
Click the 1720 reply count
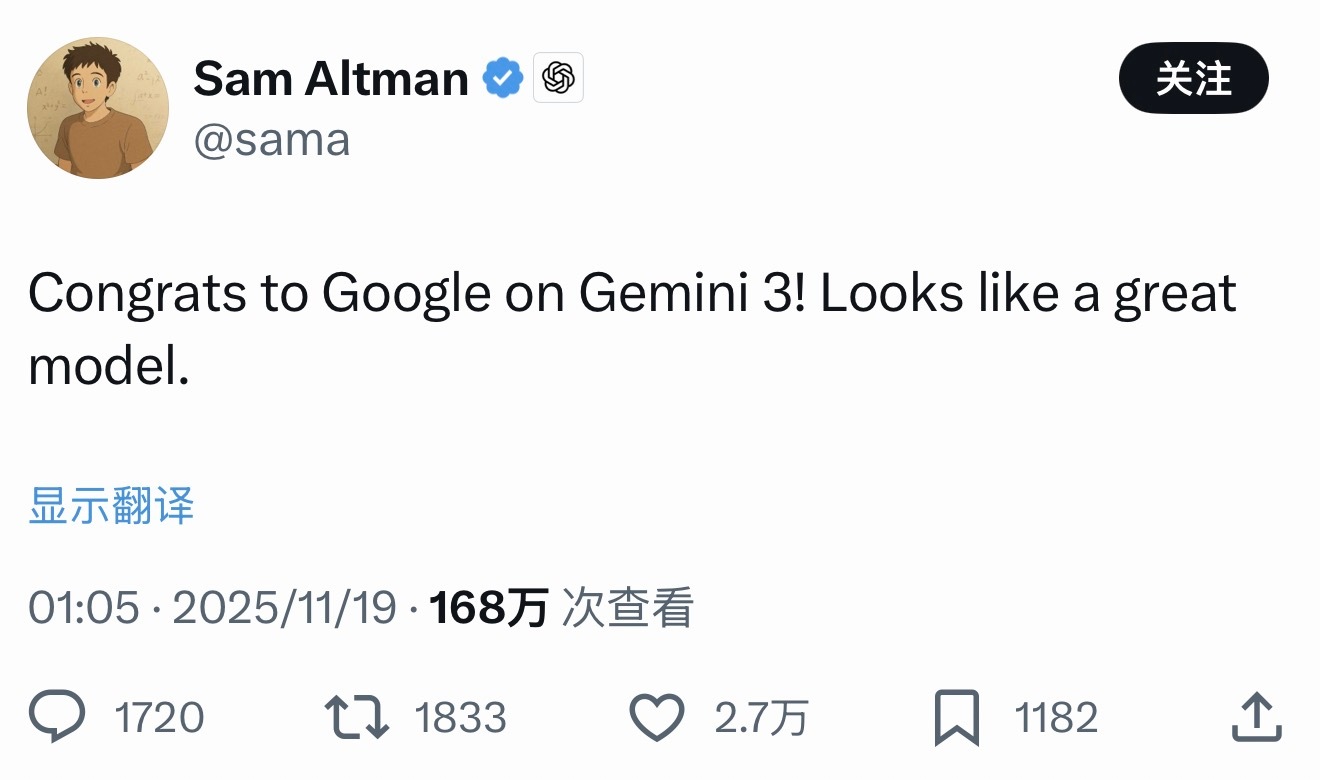[x=159, y=718]
